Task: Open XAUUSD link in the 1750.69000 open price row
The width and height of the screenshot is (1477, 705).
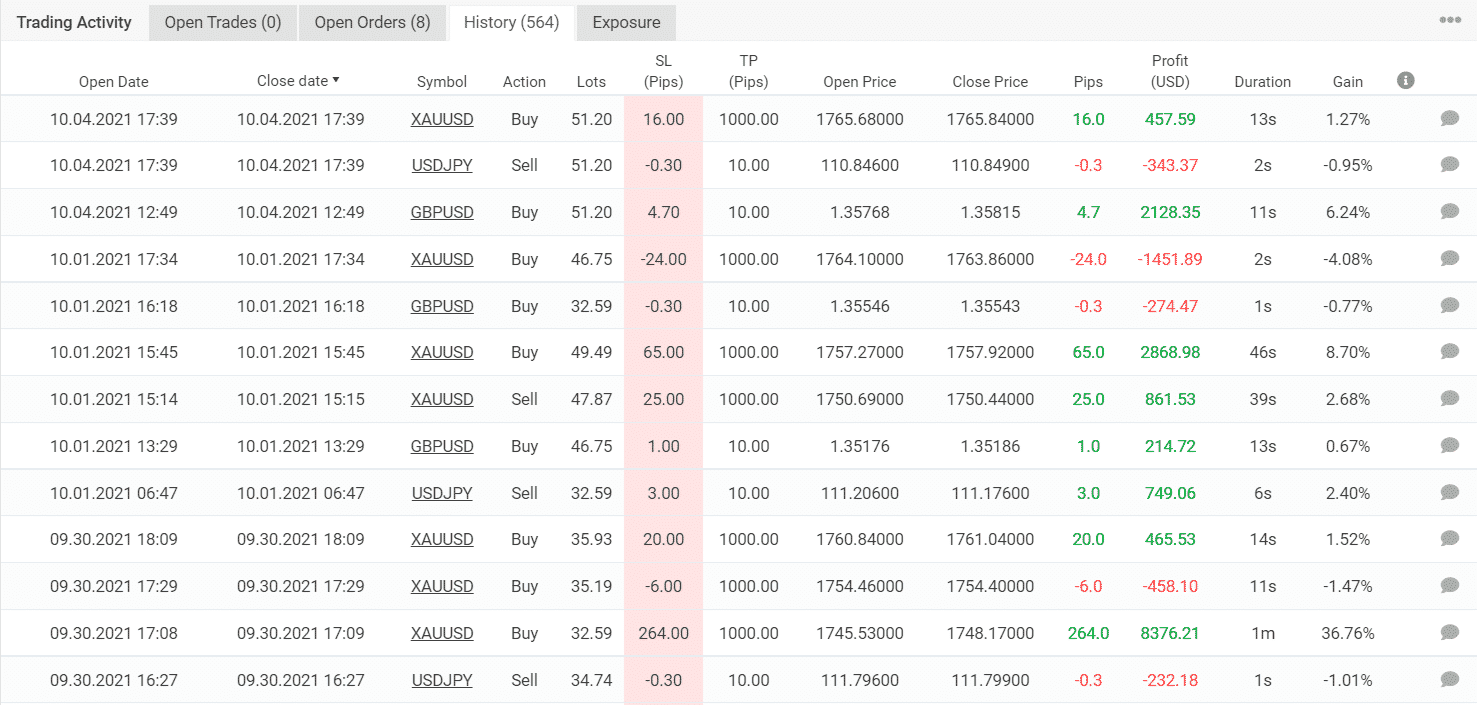Action: pos(442,399)
